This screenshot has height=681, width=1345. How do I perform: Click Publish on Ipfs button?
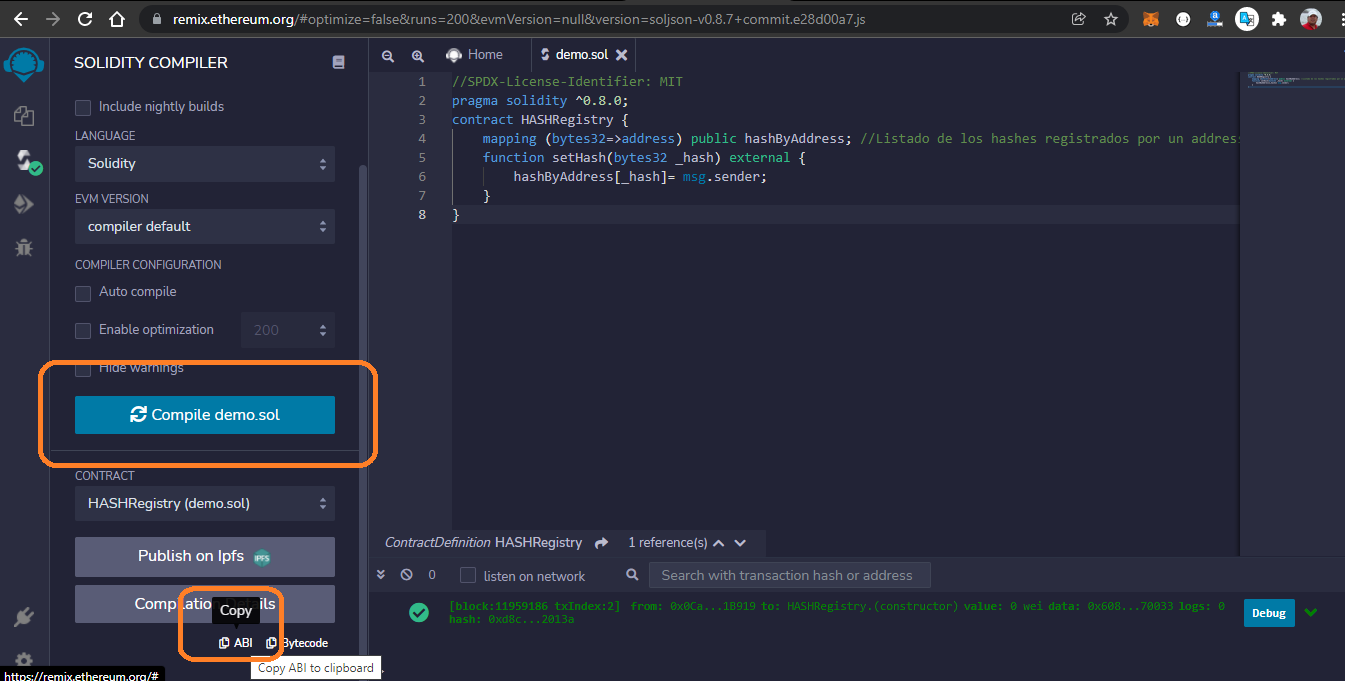tap(205, 557)
